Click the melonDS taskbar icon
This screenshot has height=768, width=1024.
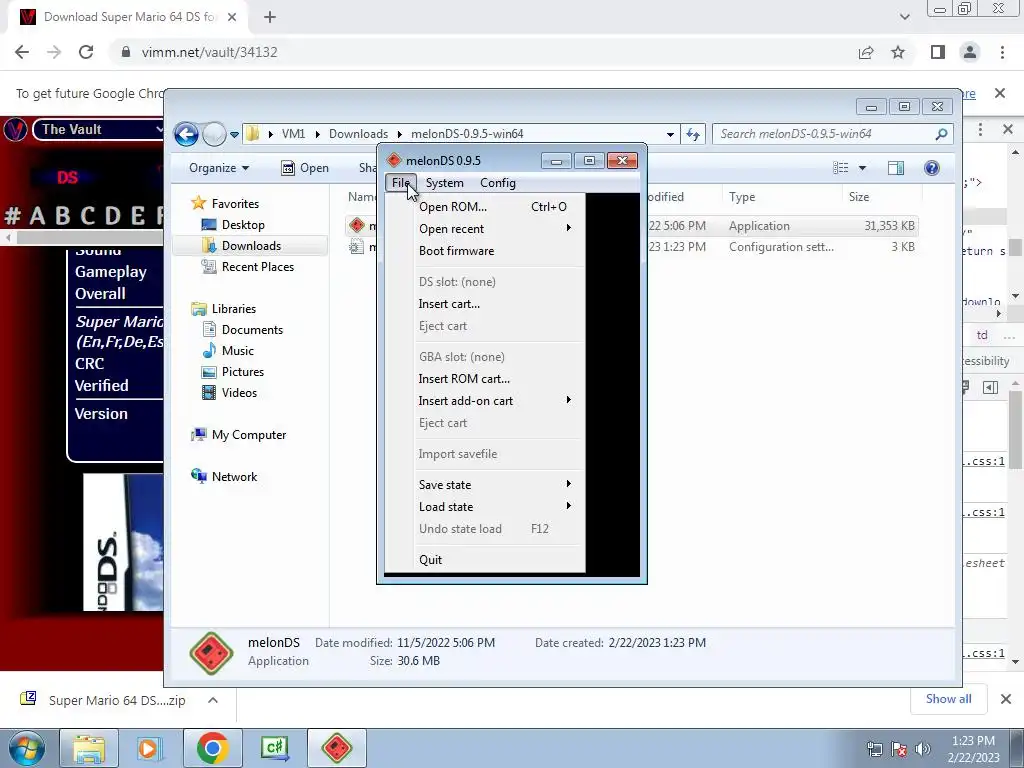coord(336,748)
